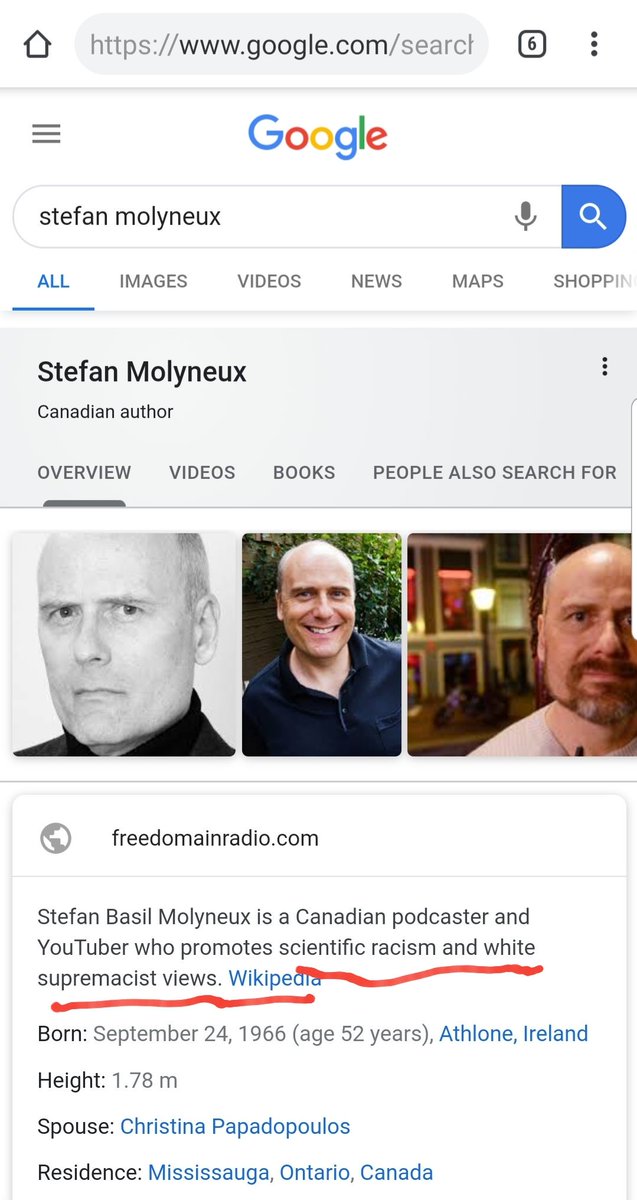Screen dimensions: 637x1200
Task: Tap the Google logo
Action: click(x=318, y=137)
